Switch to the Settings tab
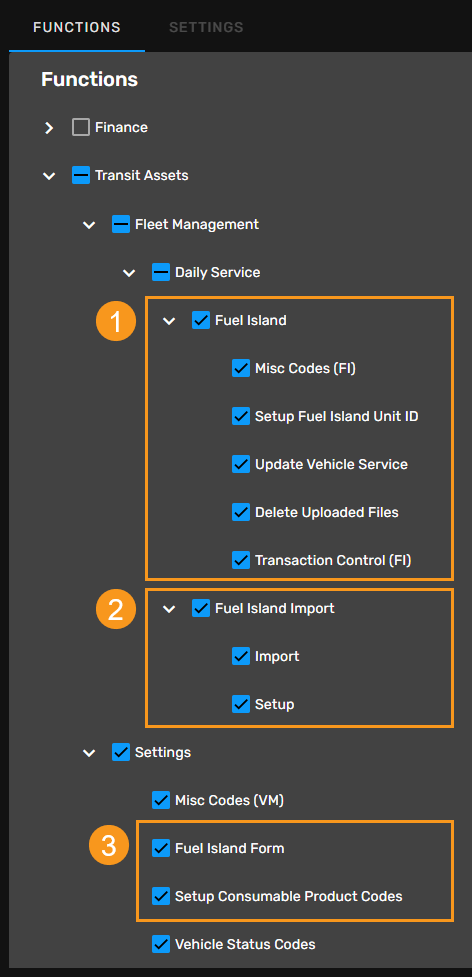This screenshot has height=977, width=472. 206,27
